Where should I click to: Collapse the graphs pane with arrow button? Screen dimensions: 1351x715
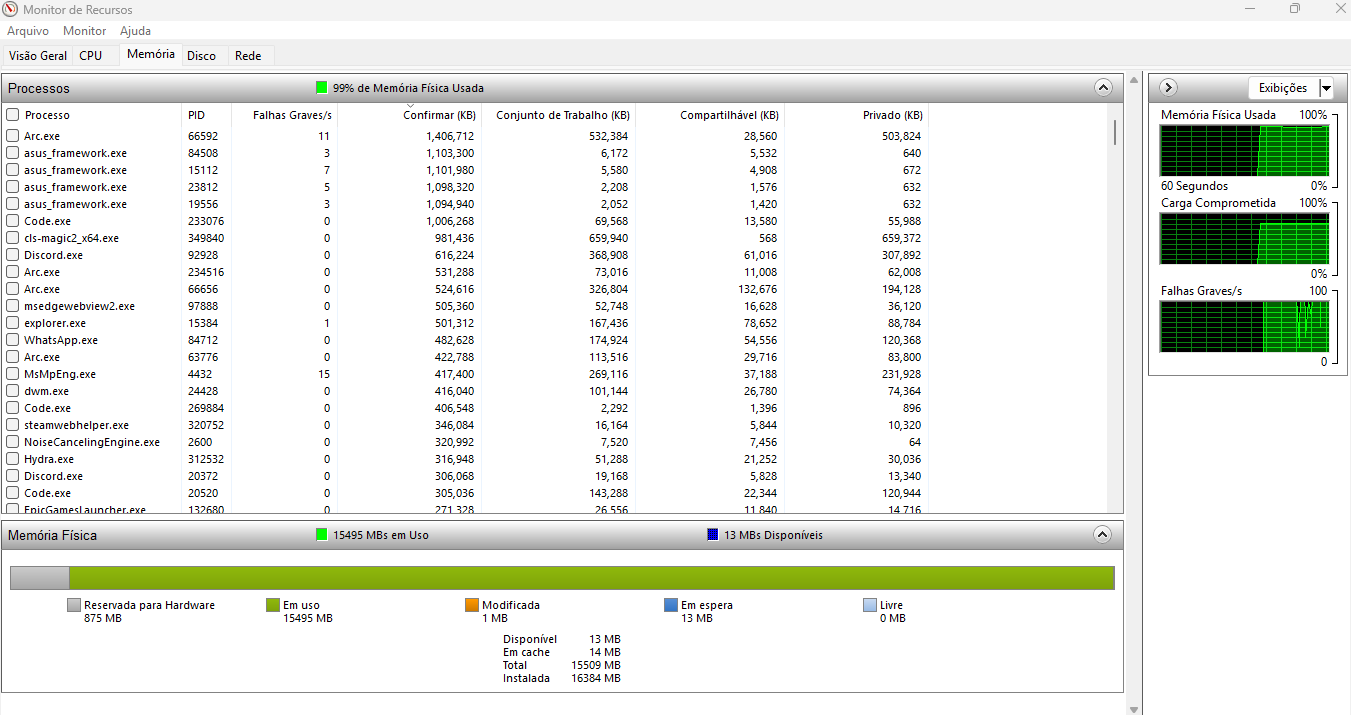click(1167, 88)
